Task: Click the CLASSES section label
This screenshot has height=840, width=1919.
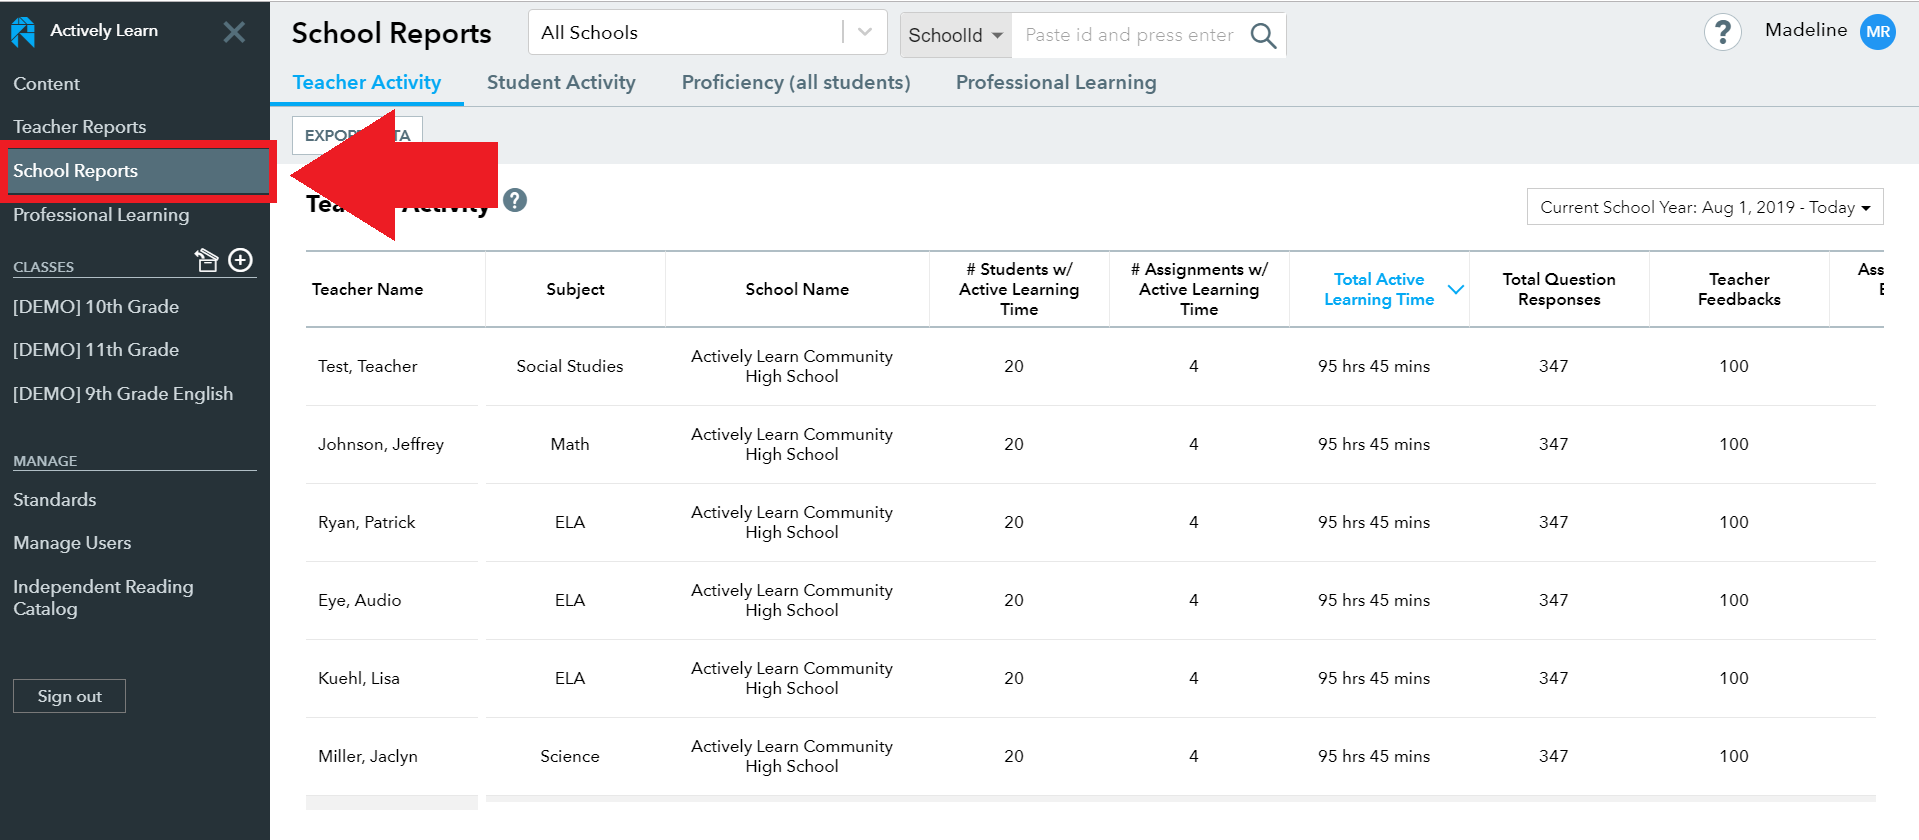Action: point(44,267)
